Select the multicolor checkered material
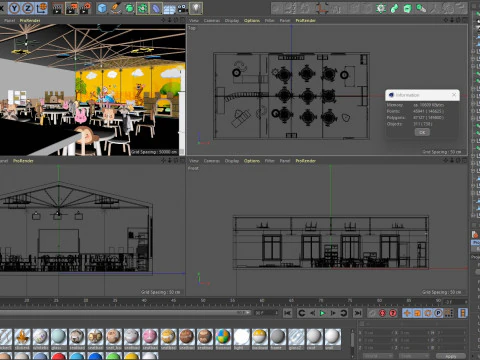 pyautogui.click(x=223, y=337)
